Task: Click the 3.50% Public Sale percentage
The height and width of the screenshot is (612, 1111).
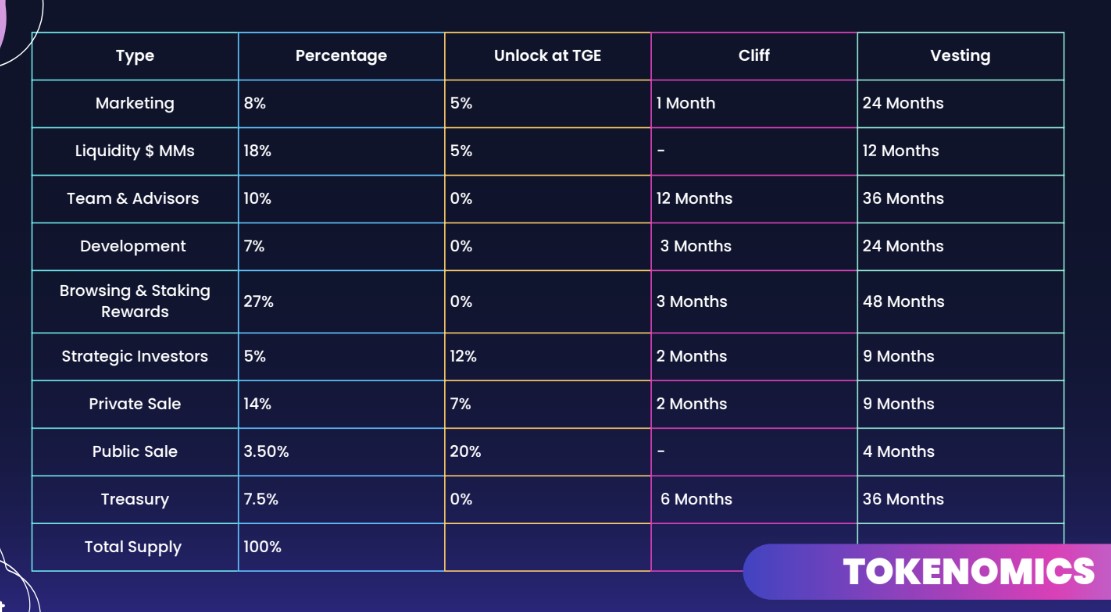Action: [266, 451]
